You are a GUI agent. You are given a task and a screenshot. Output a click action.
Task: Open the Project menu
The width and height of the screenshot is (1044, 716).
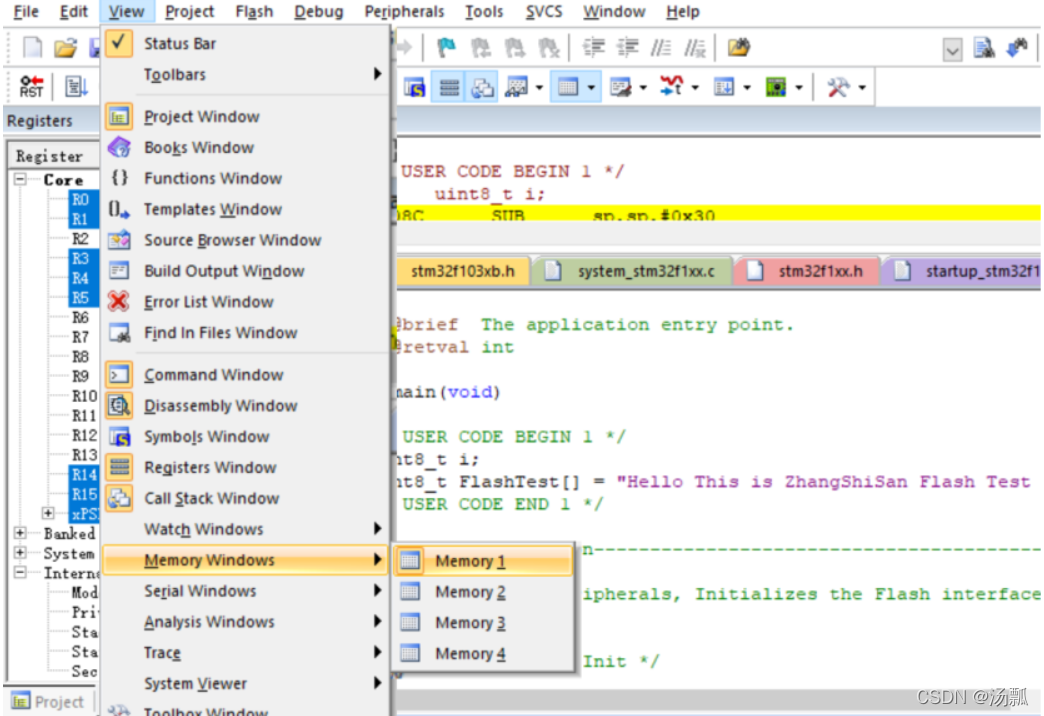189,11
